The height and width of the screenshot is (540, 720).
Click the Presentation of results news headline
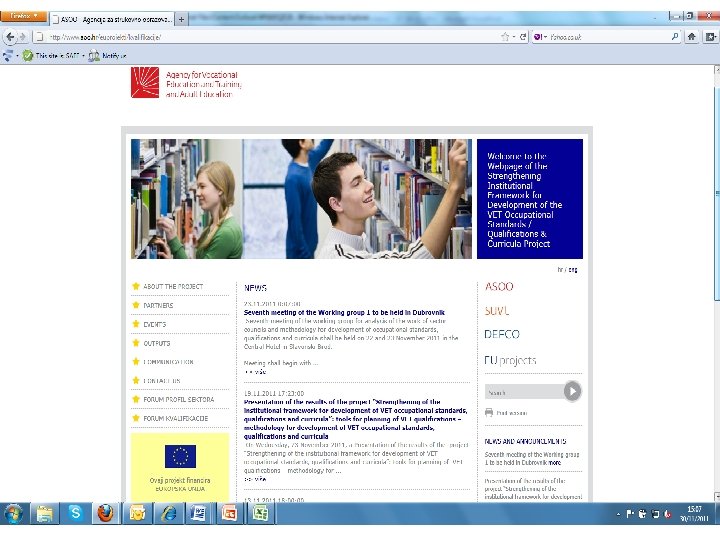(x=355, y=419)
